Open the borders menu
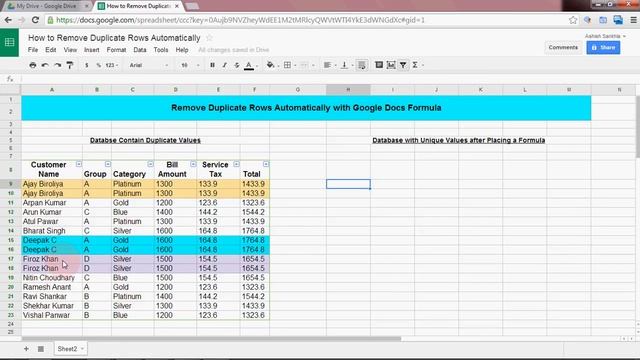This screenshot has width=640, height=360. 289,65
